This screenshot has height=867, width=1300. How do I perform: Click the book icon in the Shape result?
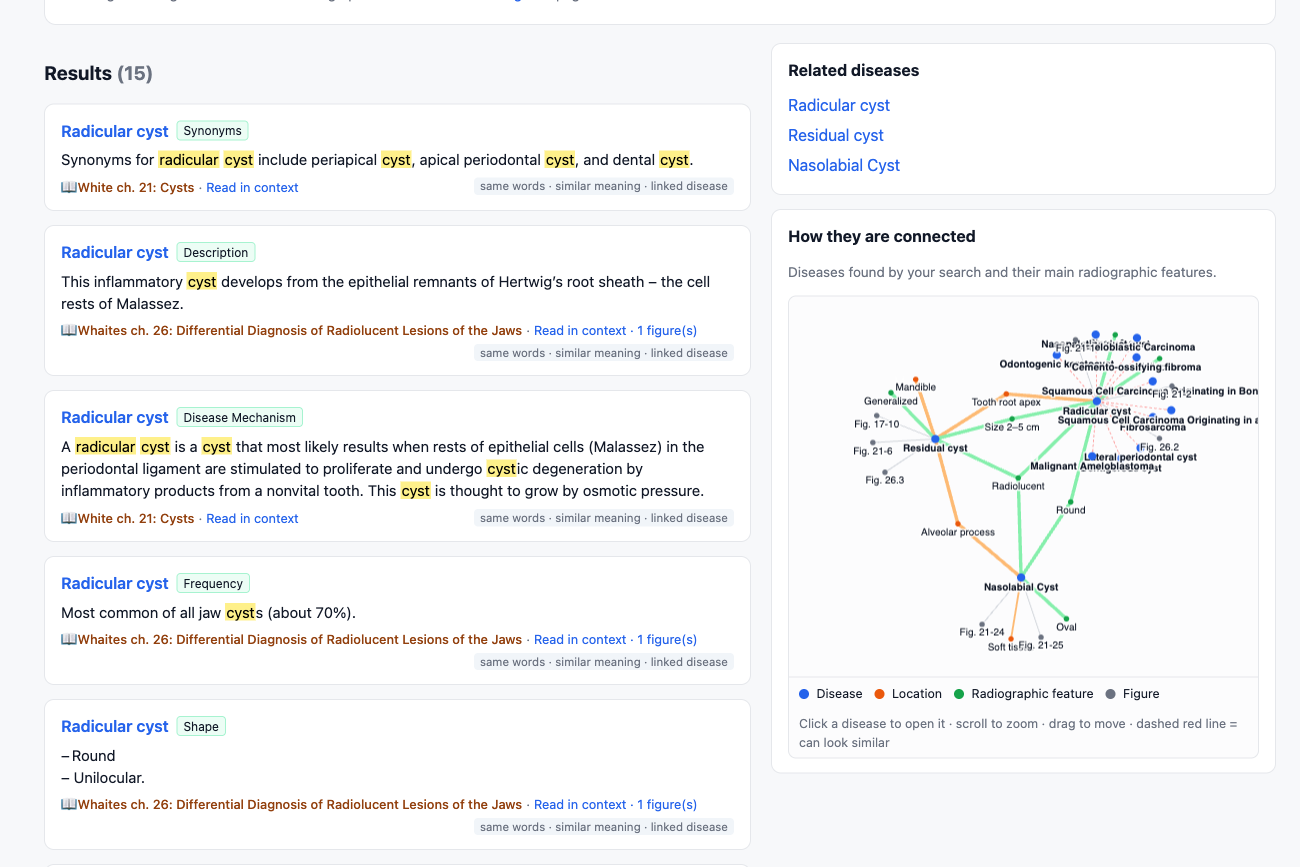[x=69, y=804]
